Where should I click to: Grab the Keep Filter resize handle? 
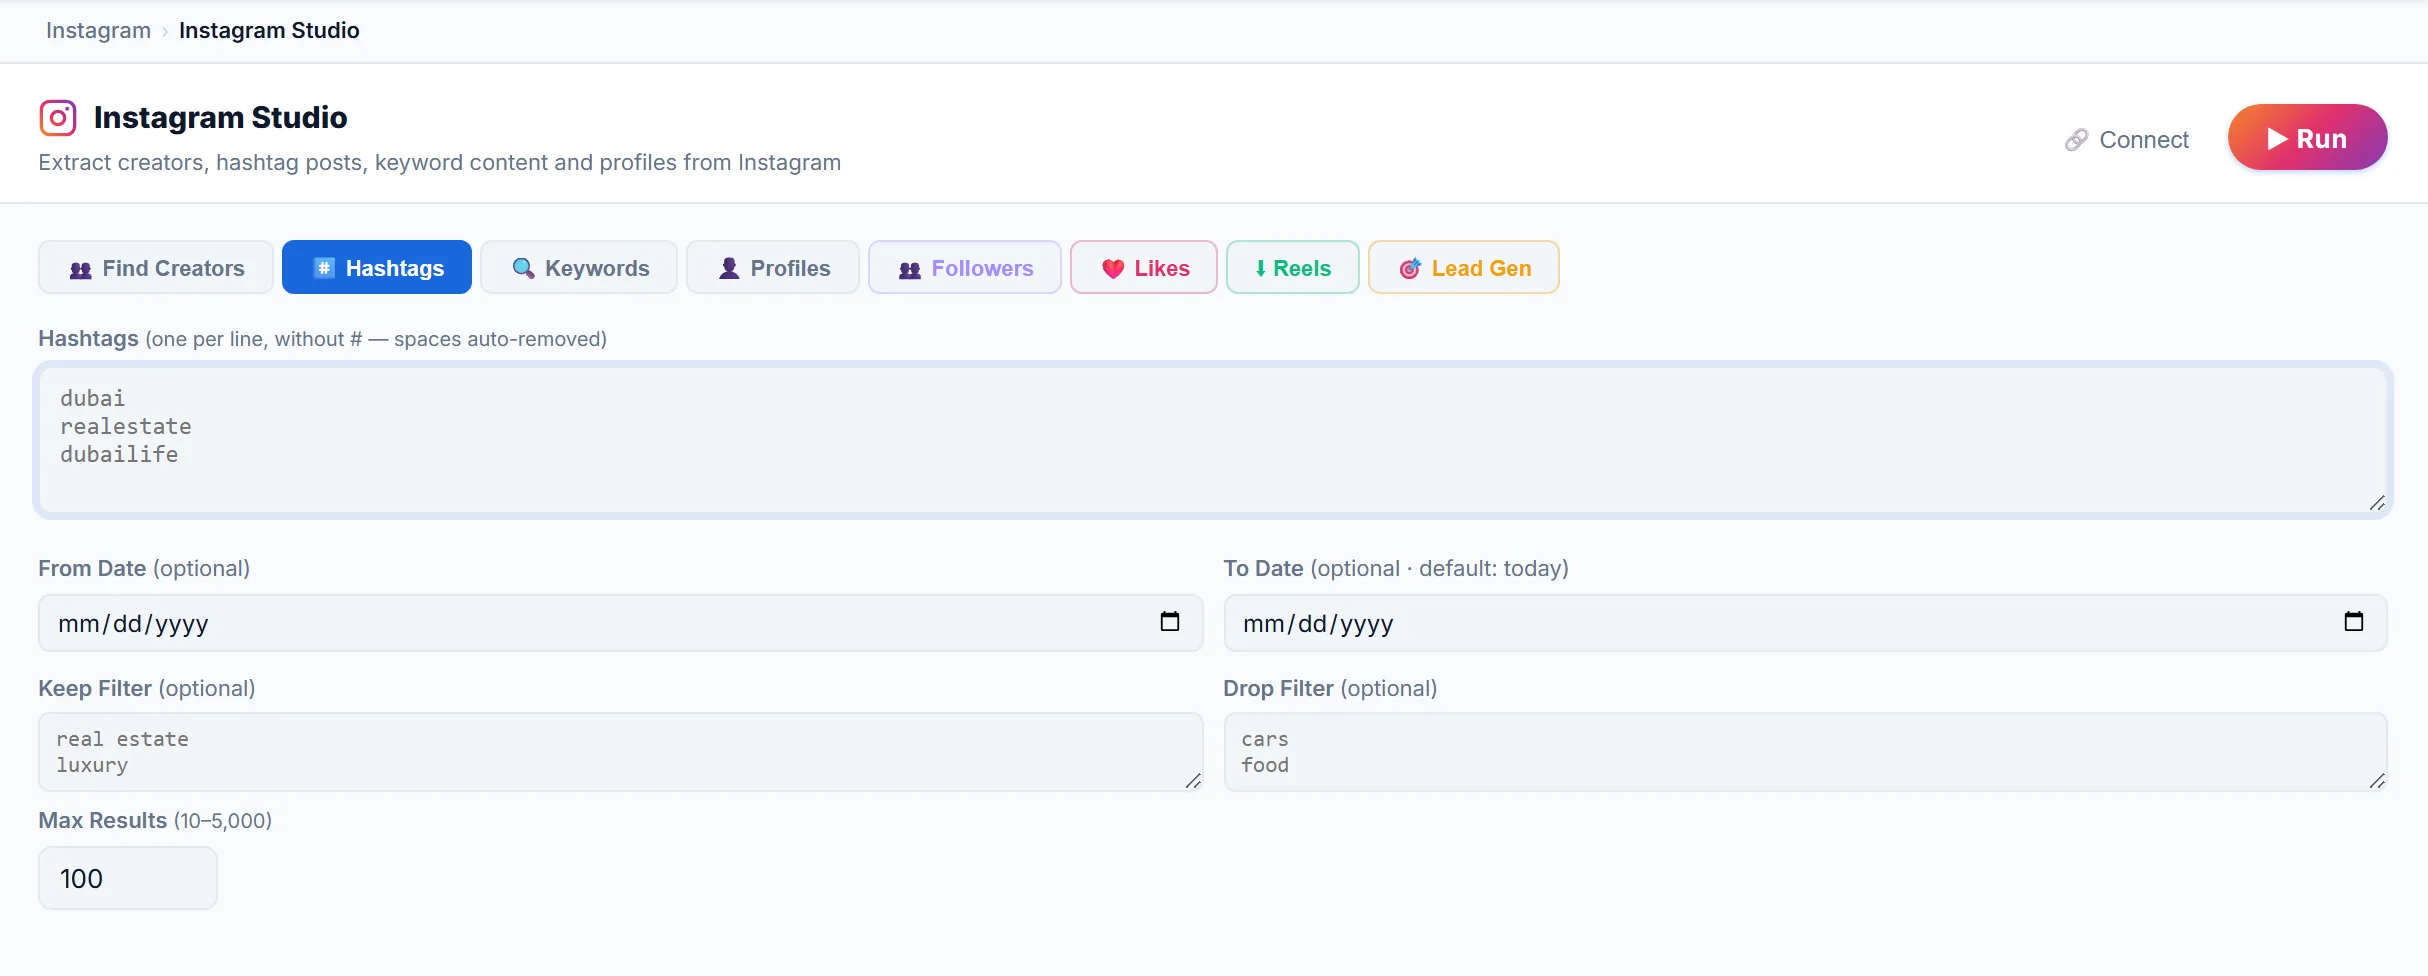pos(1193,781)
